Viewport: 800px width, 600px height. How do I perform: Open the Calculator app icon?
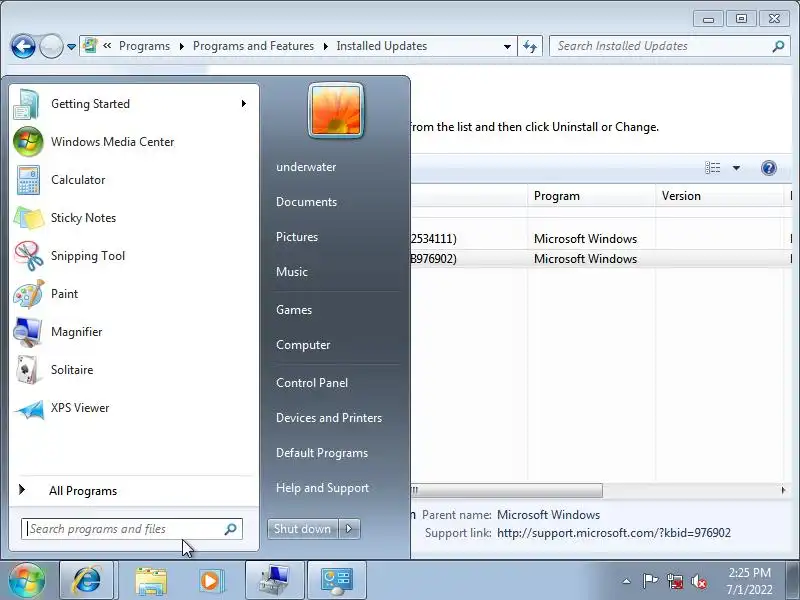28,180
